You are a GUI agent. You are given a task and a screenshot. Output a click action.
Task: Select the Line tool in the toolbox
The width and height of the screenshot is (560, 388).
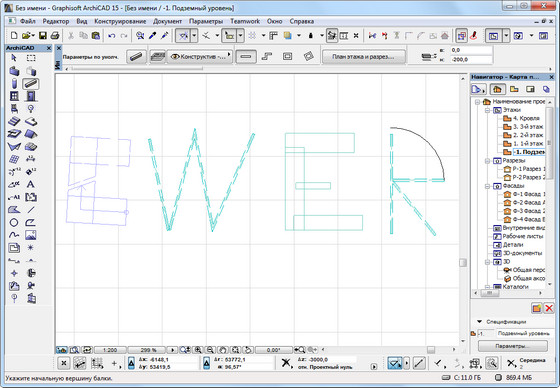click(x=31, y=210)
